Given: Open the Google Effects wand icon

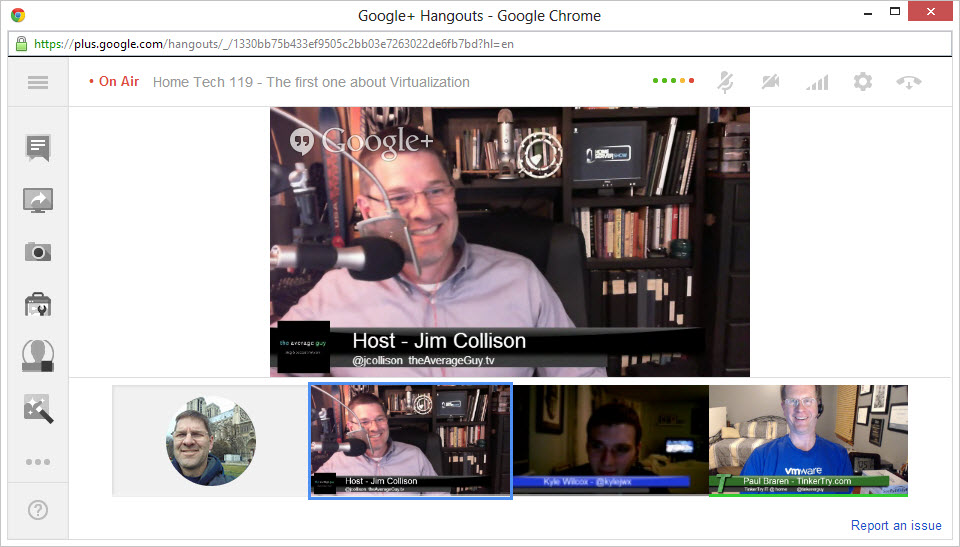Looking at the screenshot, I should tap(38, 409).
